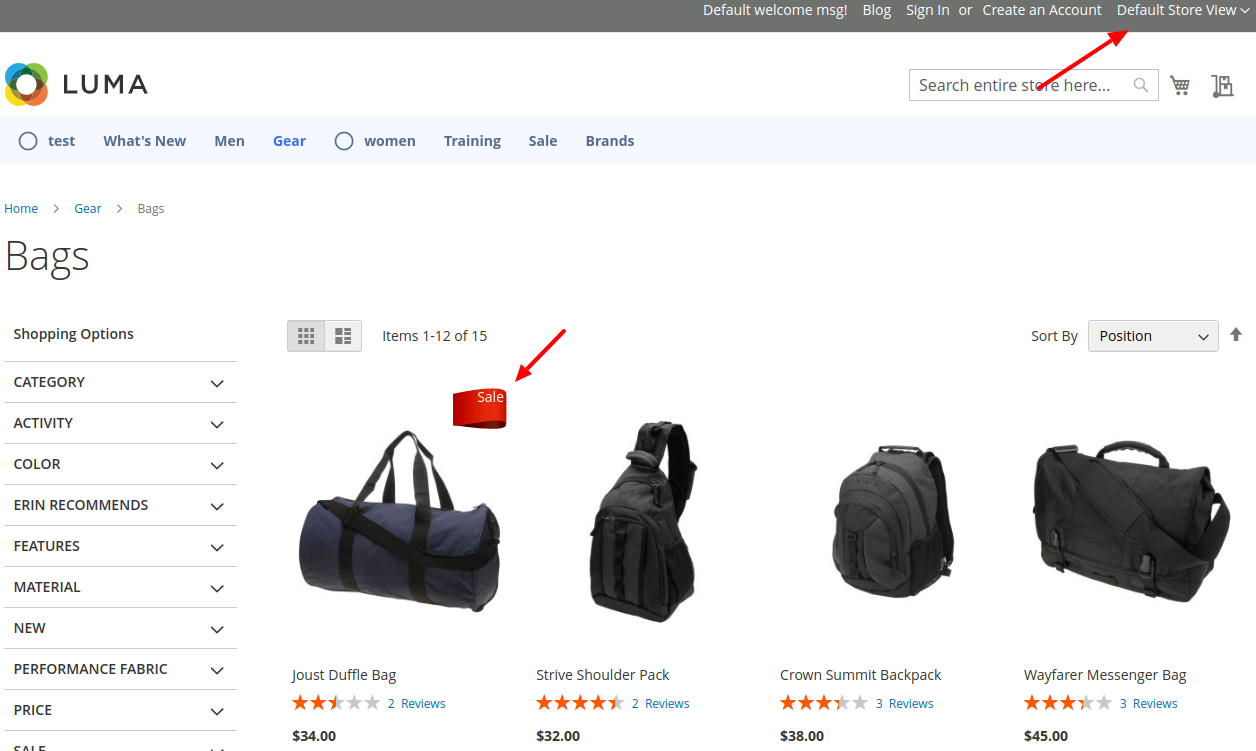Open the Joust Duffle Bag product name
This screenshot has width=1256, height=751.
click(344, 675)
